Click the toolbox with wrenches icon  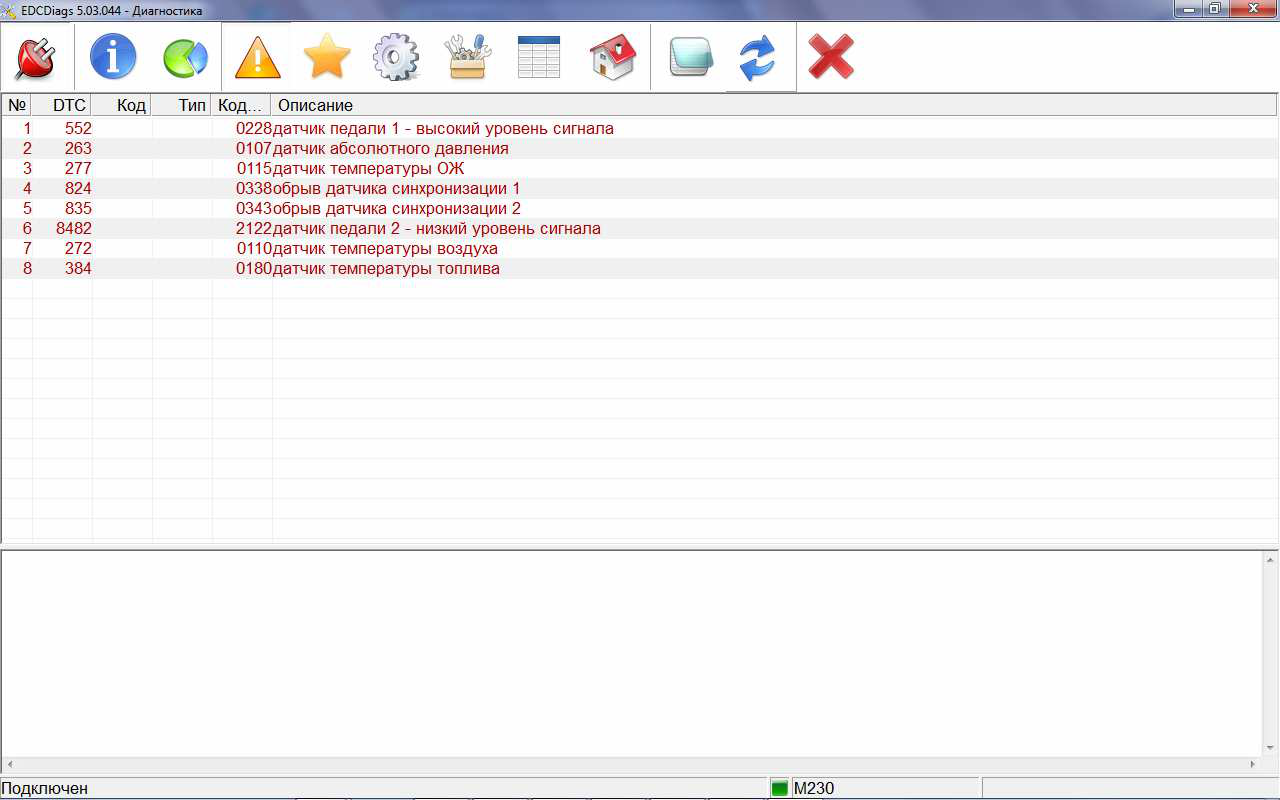[468, 58]
